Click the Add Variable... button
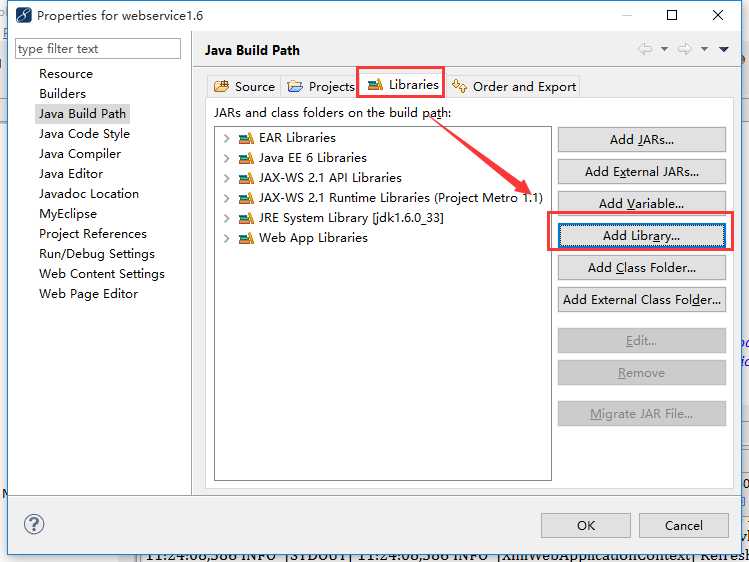This screenshot has height=562, width=749. [642, 203]
